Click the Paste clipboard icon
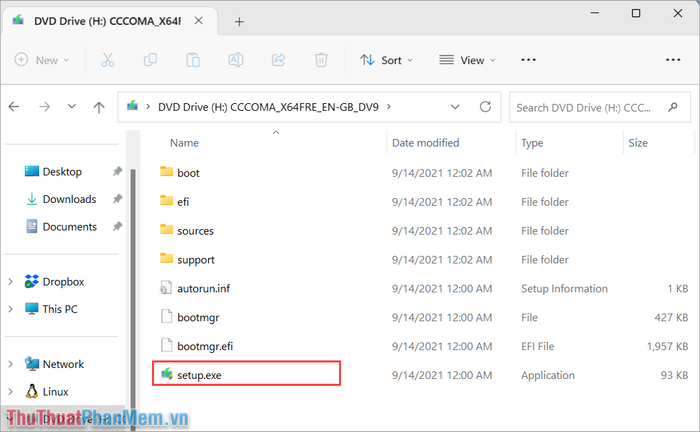The width and height of the screenshot is (700, 432). click(x=193, y=60)
